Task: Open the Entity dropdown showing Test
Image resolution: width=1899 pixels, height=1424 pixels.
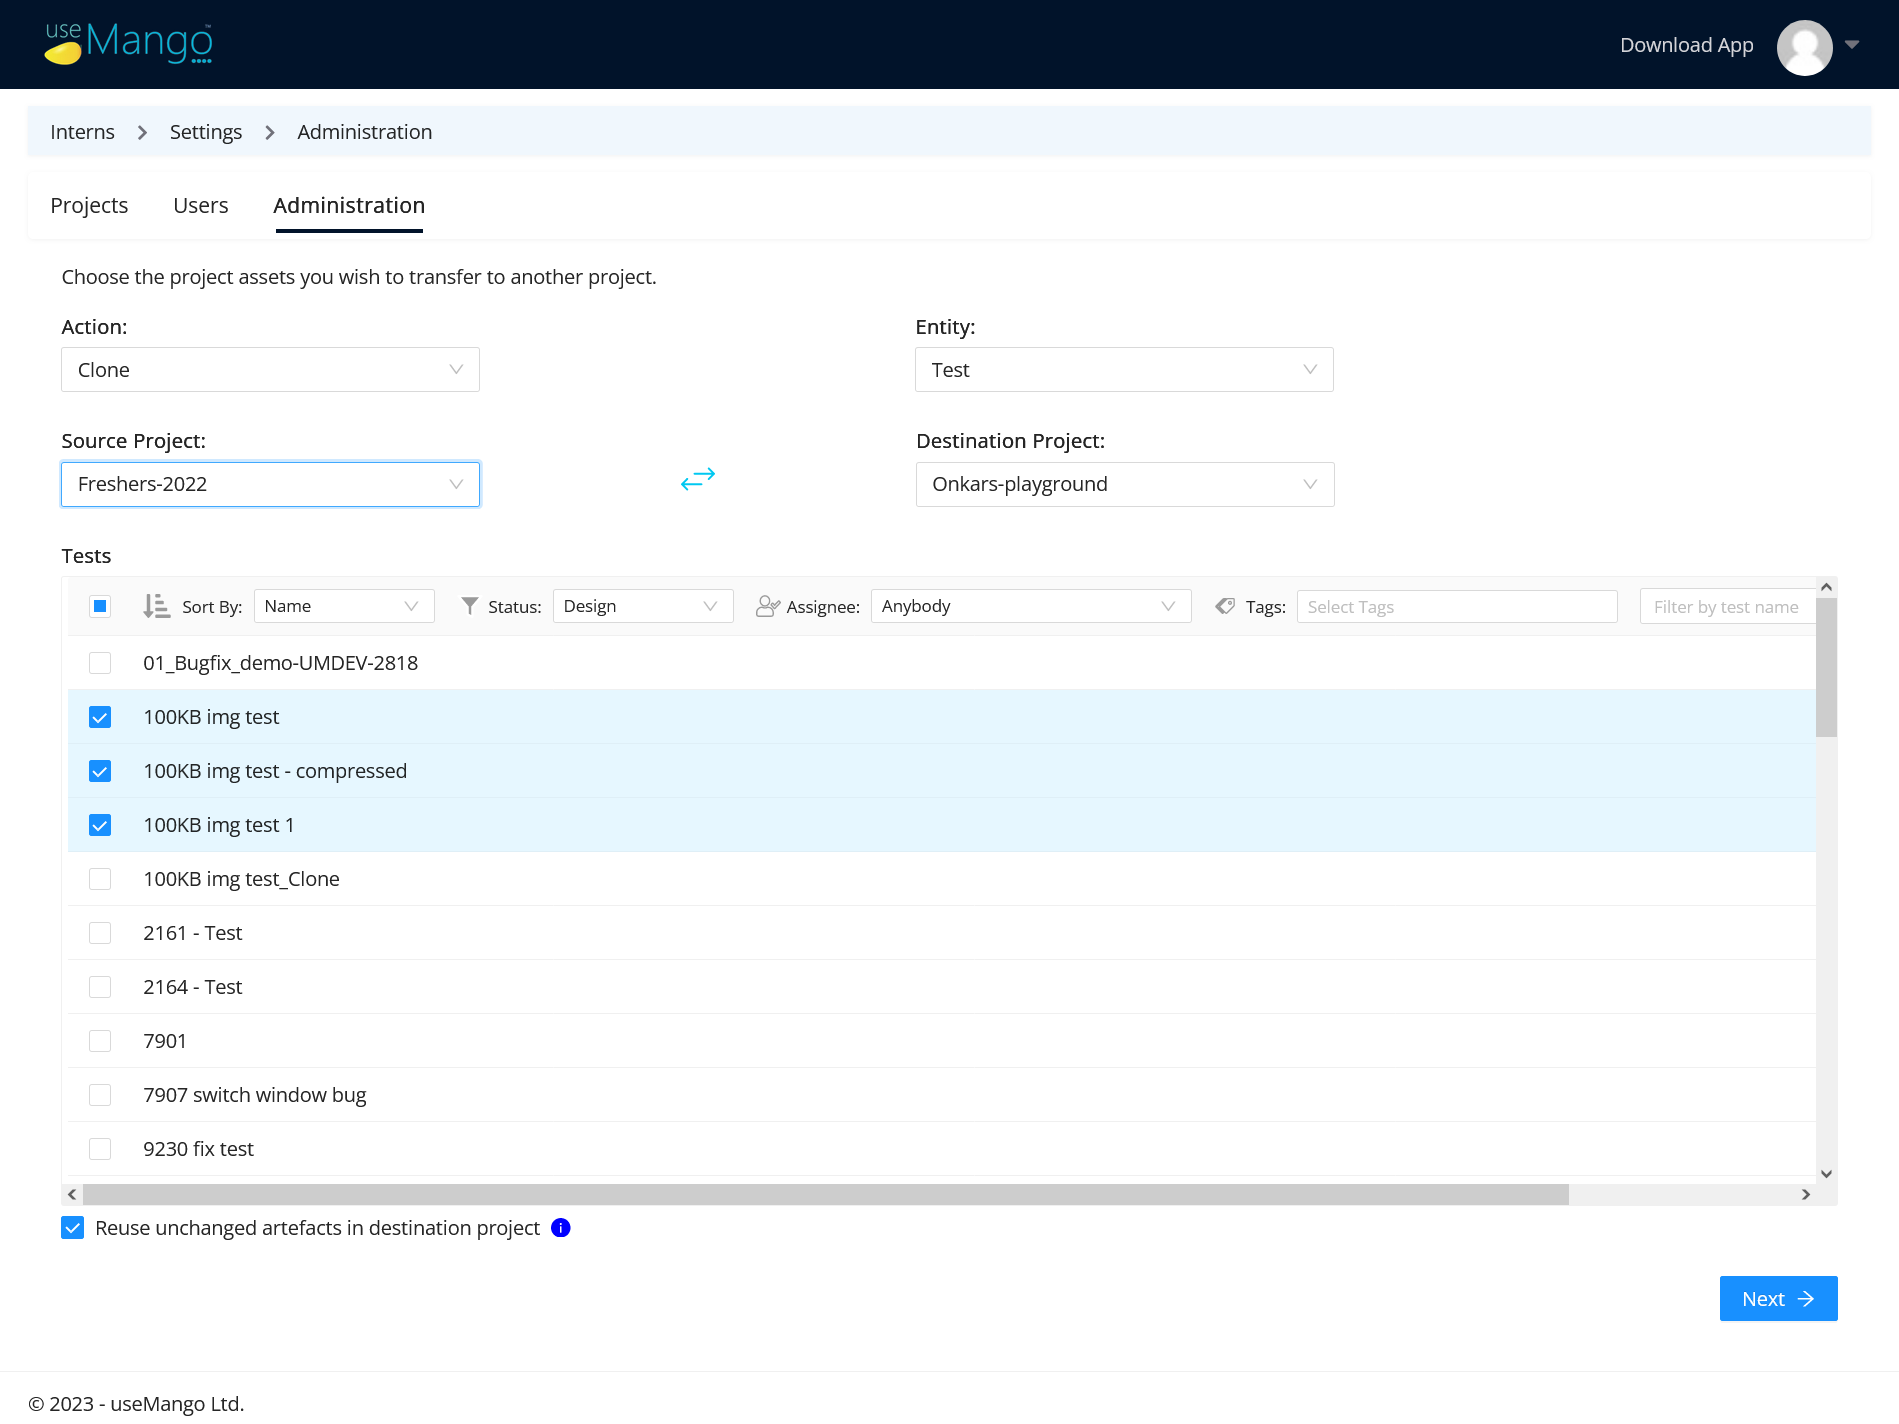Action: [x=1124, y=370]
